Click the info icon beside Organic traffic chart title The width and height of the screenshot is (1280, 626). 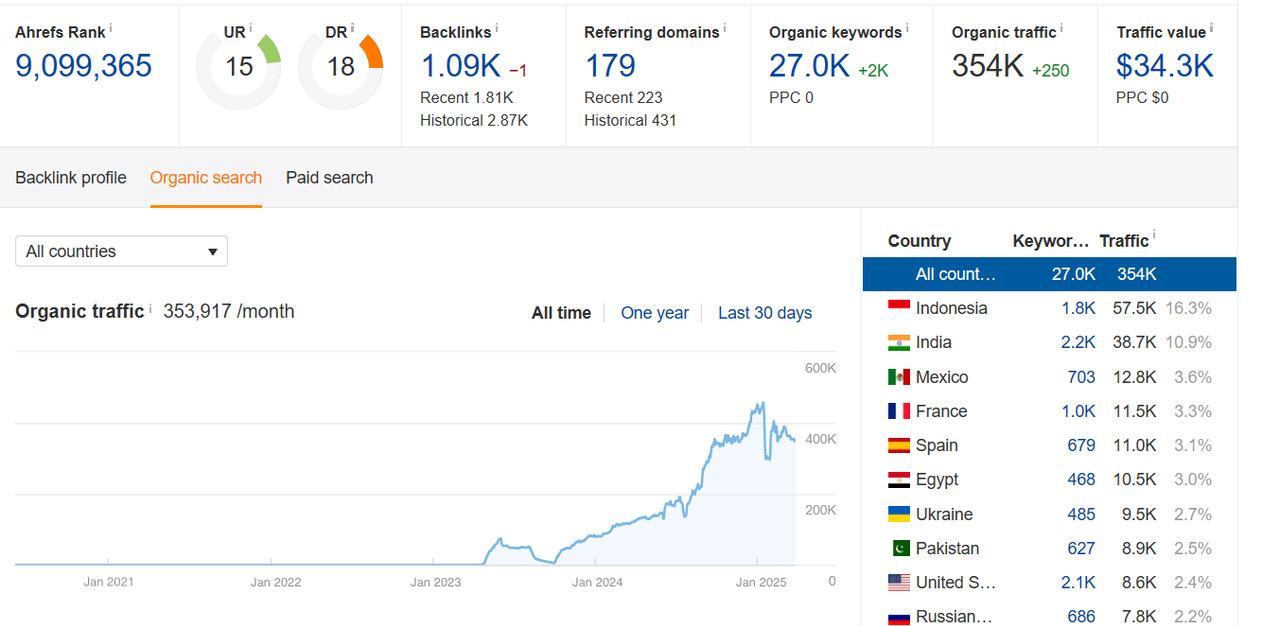pos(151,308)
